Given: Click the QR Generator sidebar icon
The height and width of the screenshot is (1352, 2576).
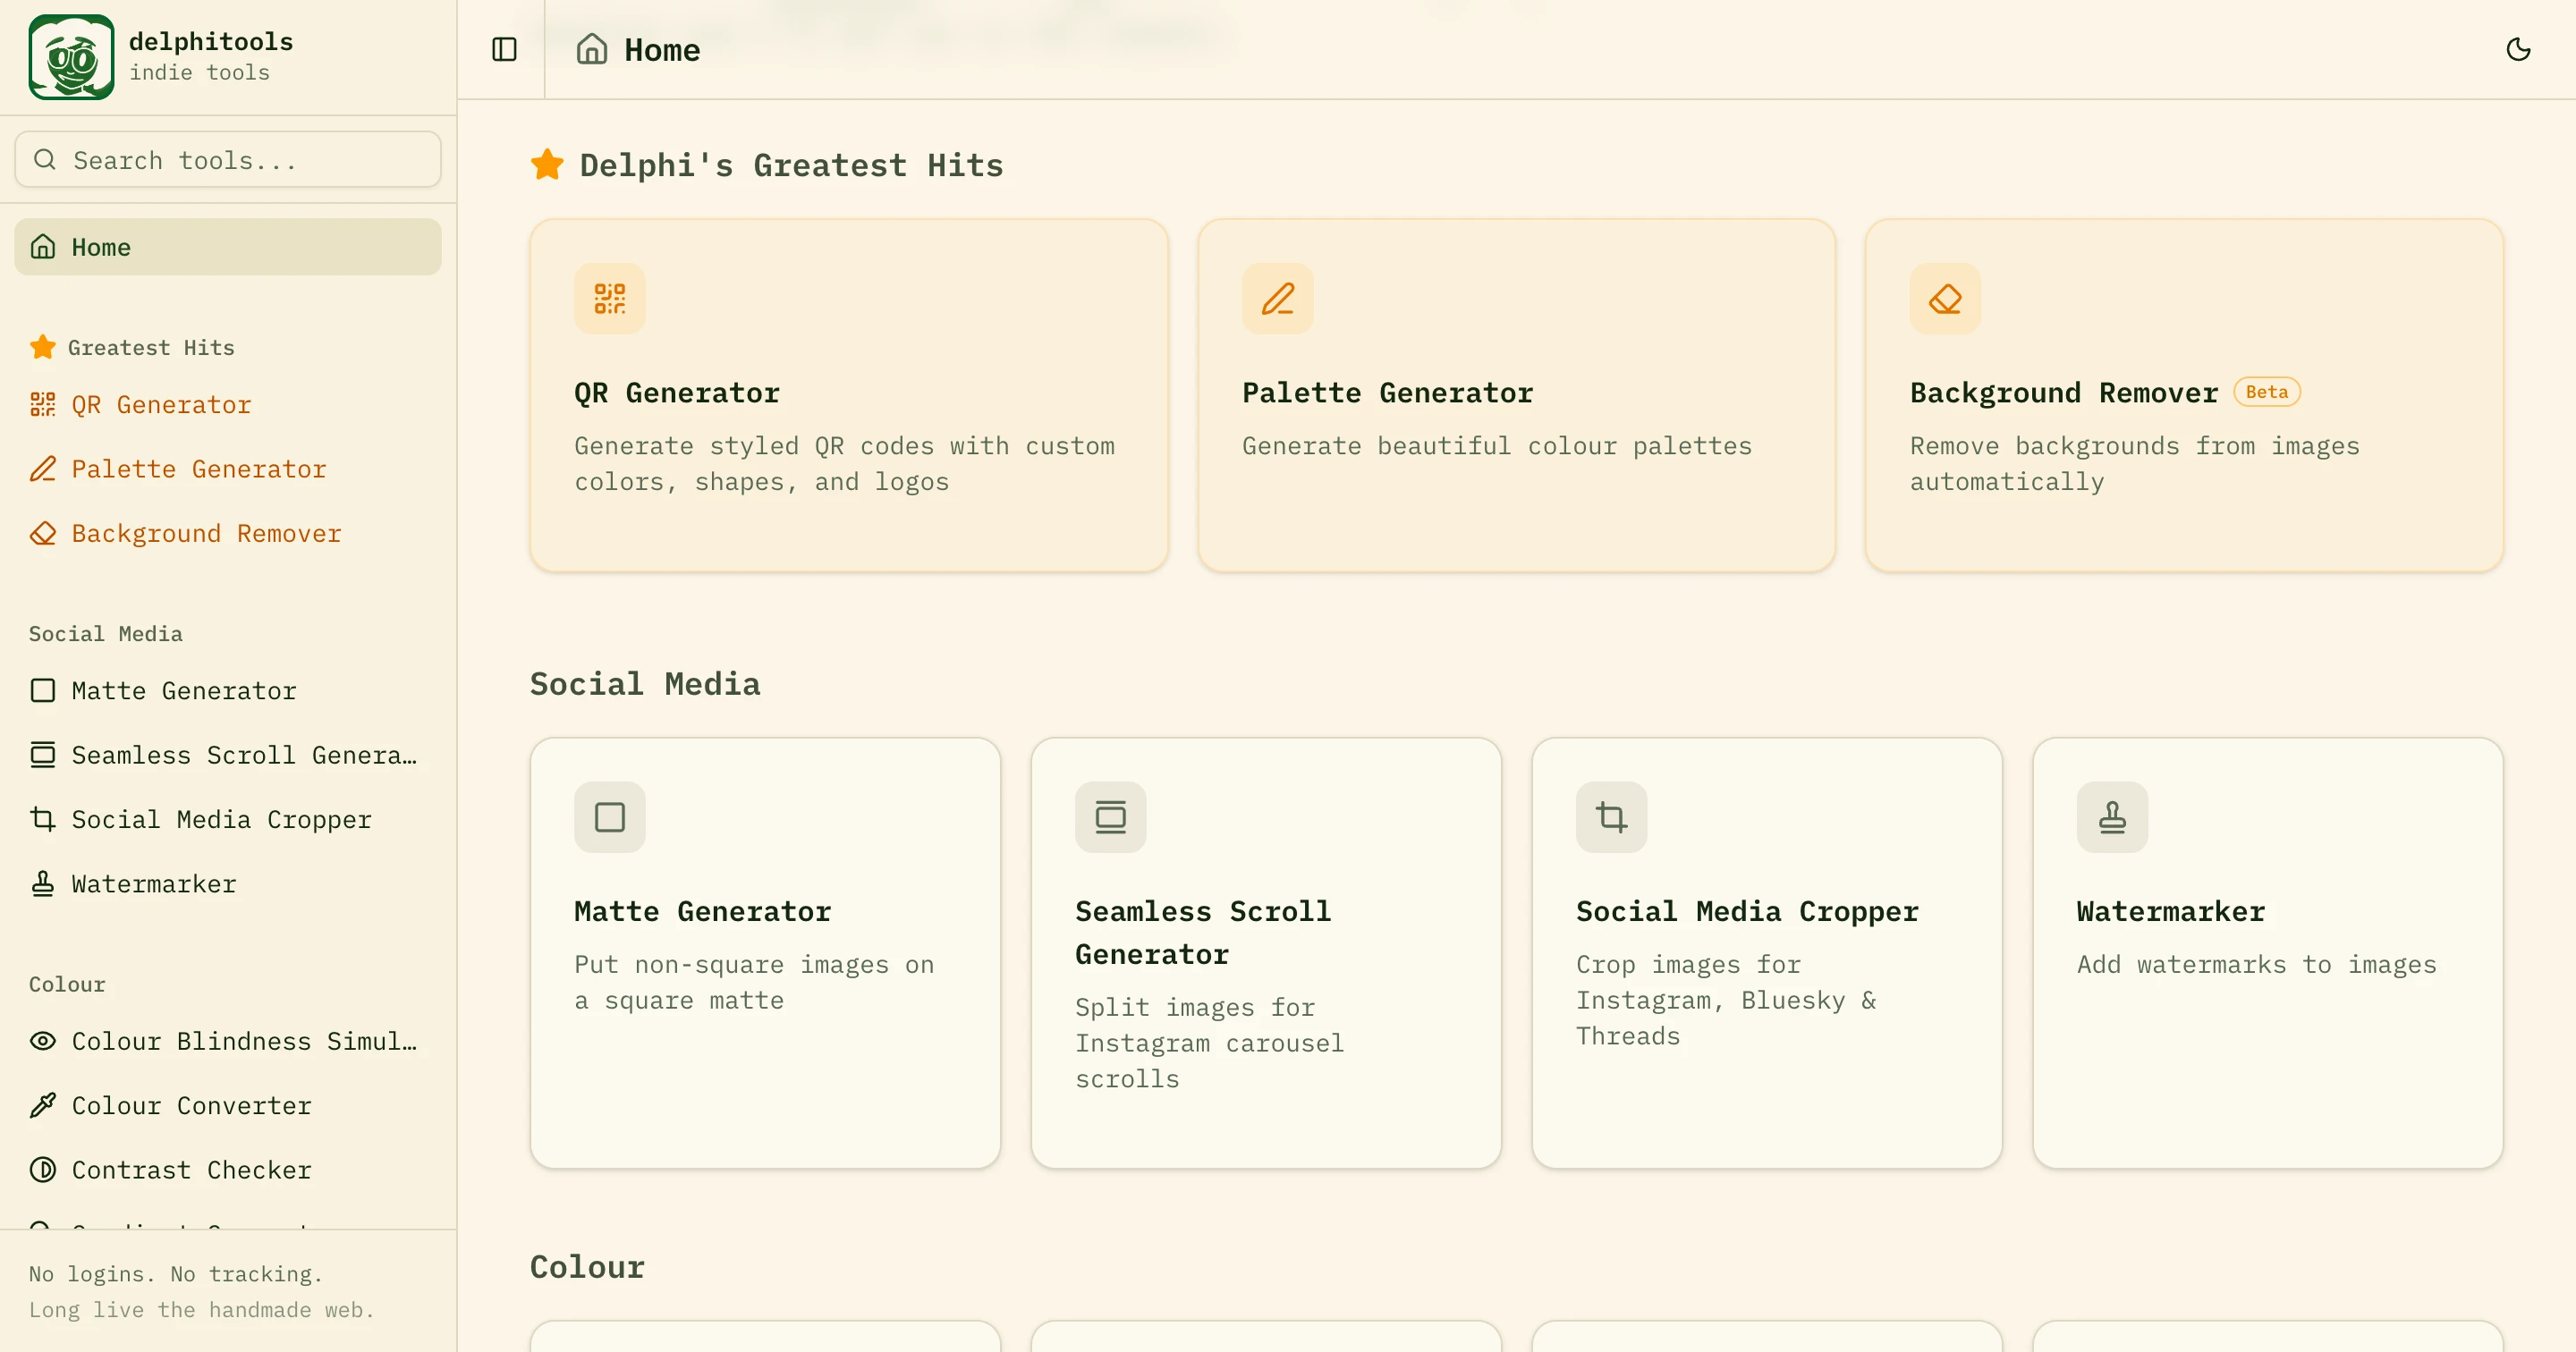Looking at the screenshot, I should coord(43,404).
